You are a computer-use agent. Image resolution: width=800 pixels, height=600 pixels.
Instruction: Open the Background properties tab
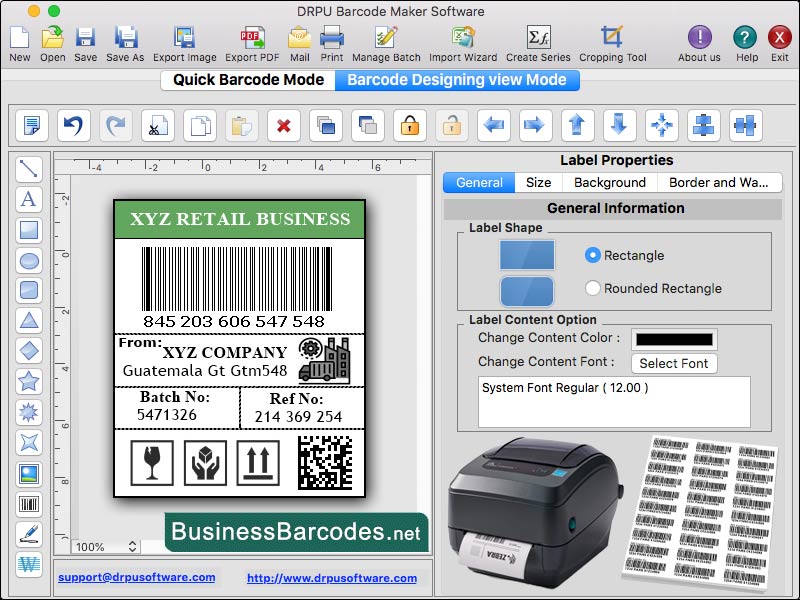click(610, 183)
